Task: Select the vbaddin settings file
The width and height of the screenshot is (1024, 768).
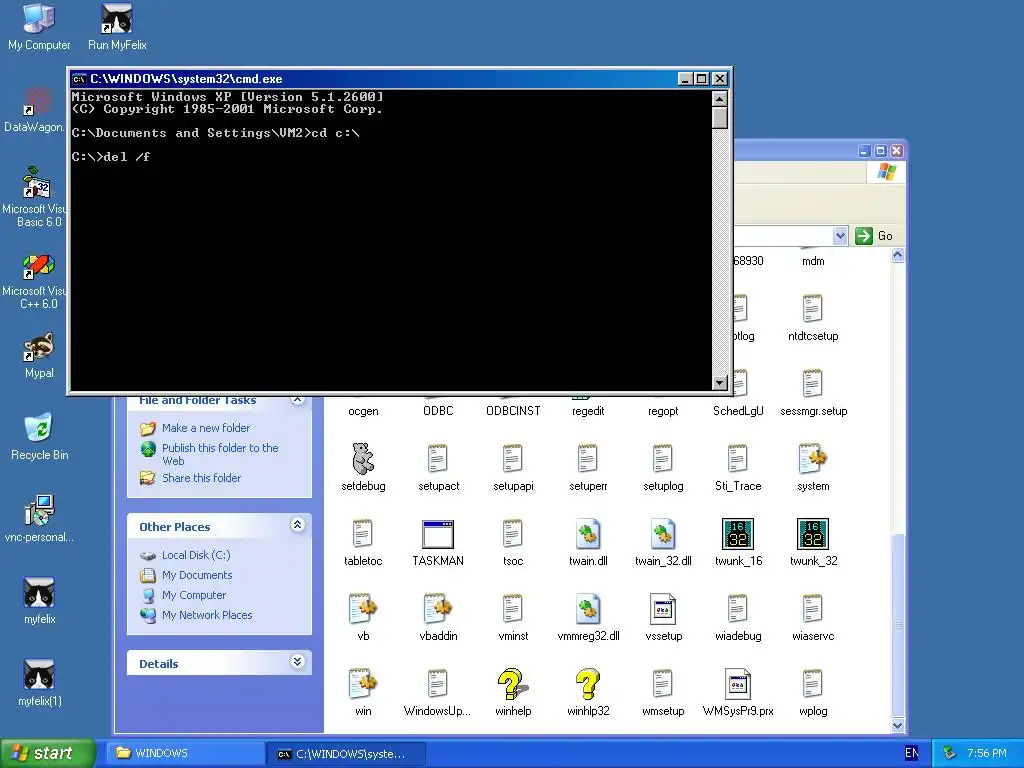Action: [x=438, y=616]
